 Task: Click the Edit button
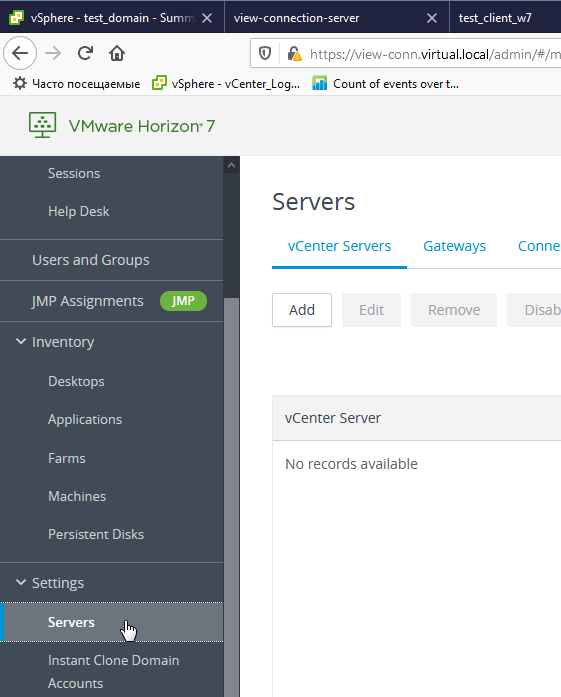coord(371,310)
